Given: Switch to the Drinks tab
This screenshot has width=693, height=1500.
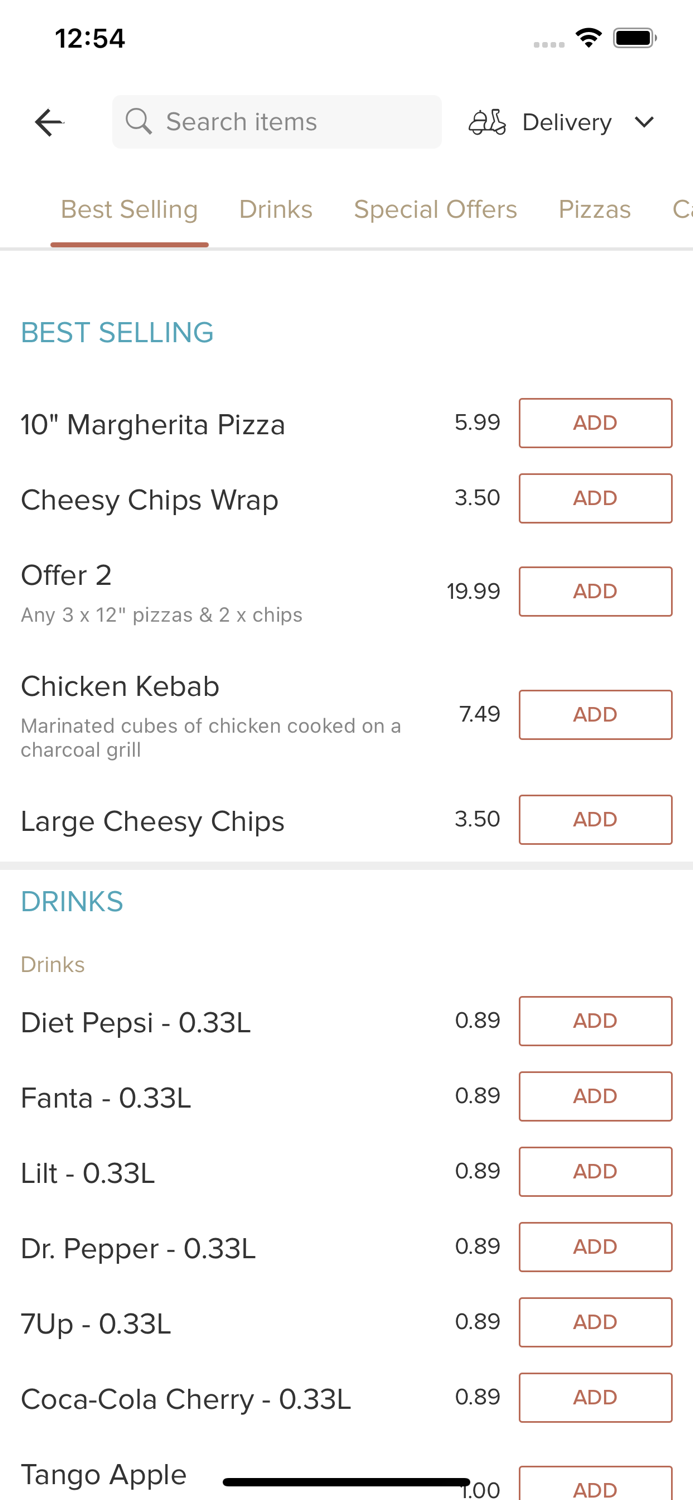Looking at the screenshot, I should (x=276, y=209).
